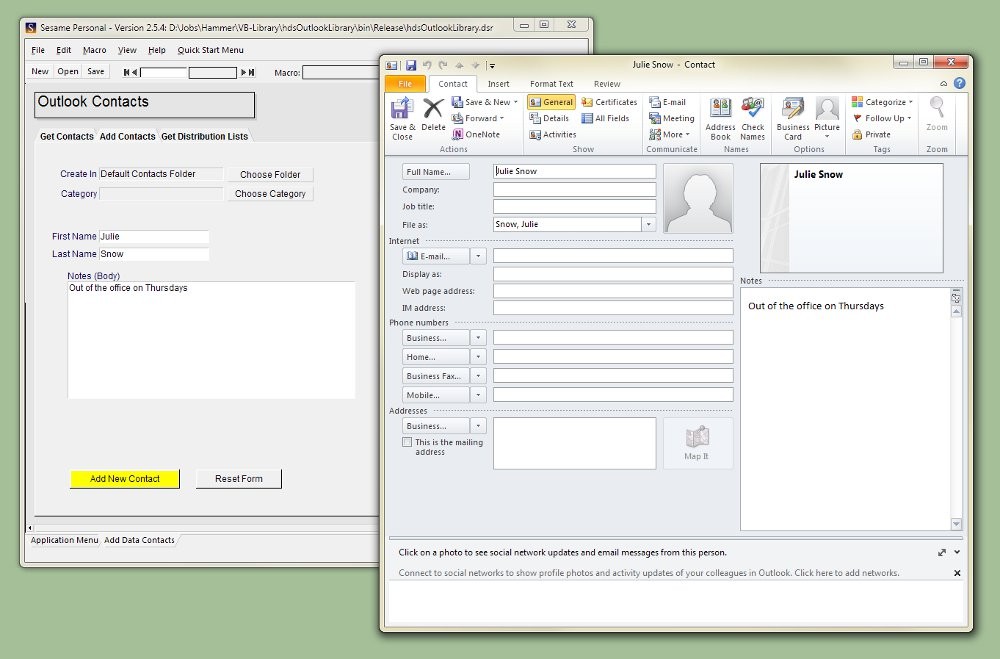
Task: Open dropdown arrow beside Home phone
Action: click(x=478, y=357)
